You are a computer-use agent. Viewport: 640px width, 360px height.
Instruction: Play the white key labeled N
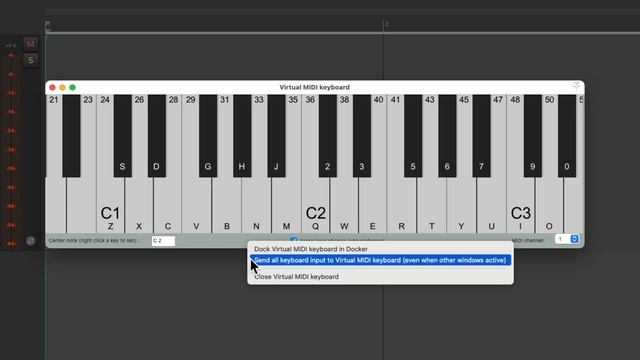[256, 206]
